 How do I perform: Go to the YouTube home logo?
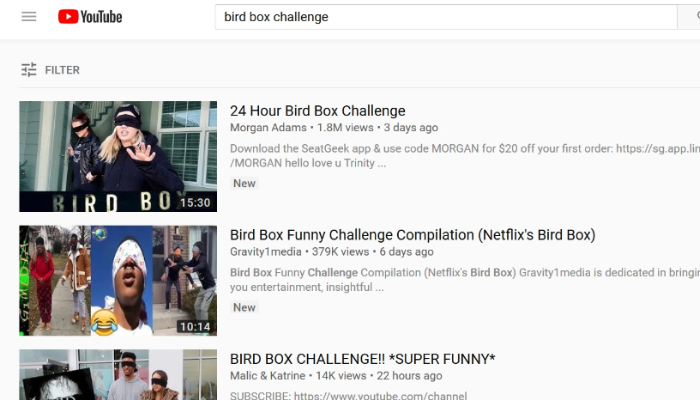click(x=90, y=17)
